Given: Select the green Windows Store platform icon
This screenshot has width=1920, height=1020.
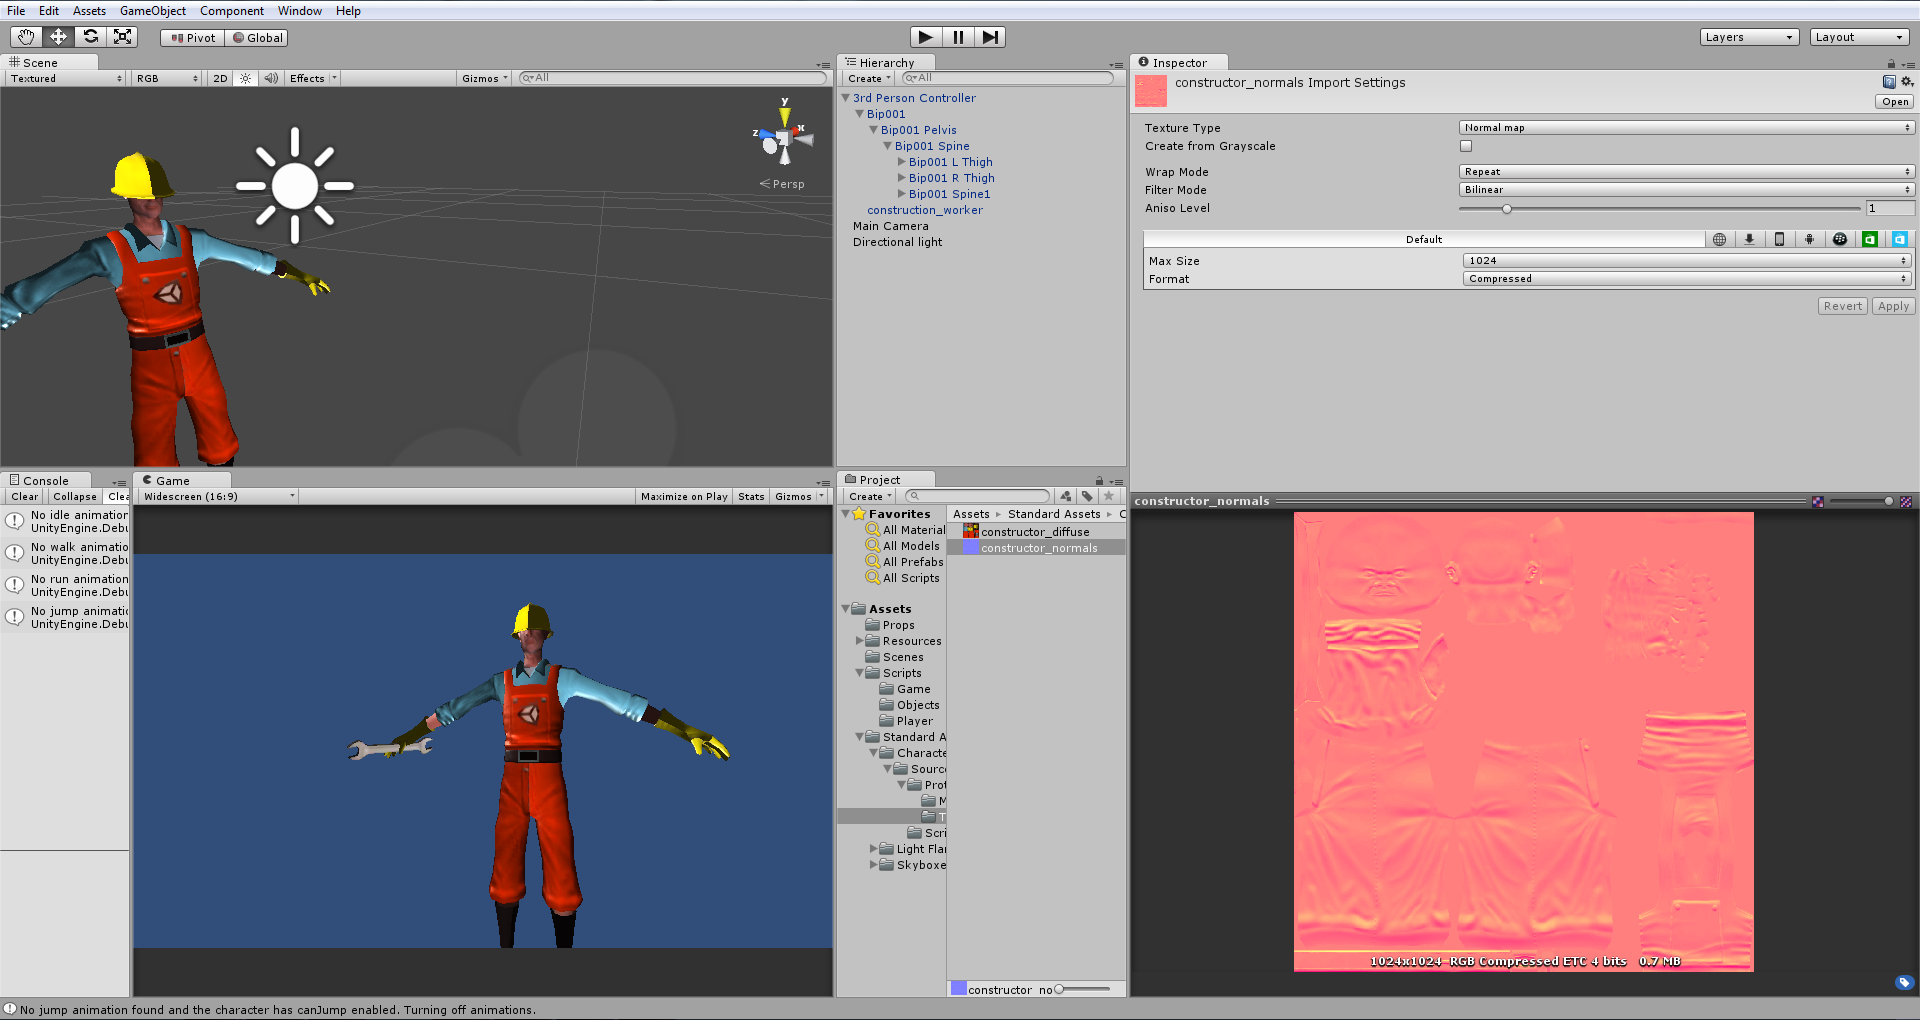Looking at the screenshot, I should (1869, 239).
